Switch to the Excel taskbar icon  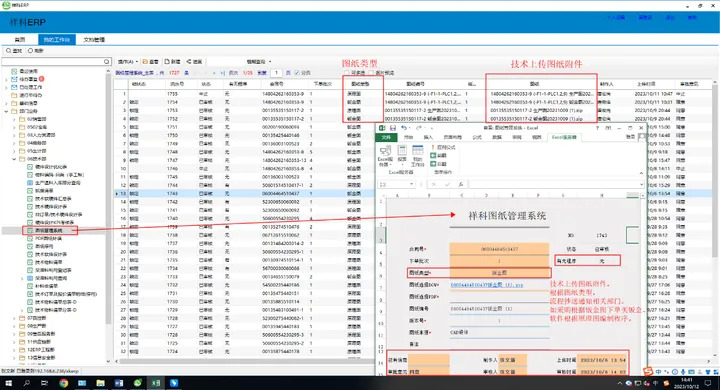pos(156,383)
